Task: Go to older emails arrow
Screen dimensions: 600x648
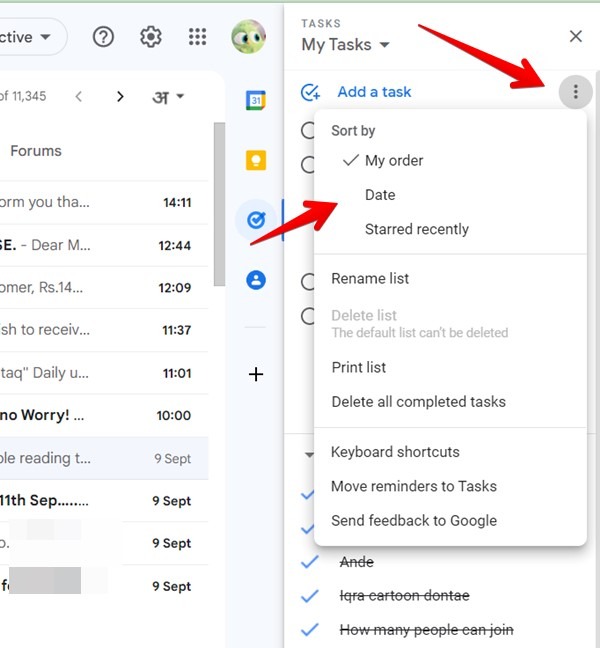Action: click(x=120, y=97)
